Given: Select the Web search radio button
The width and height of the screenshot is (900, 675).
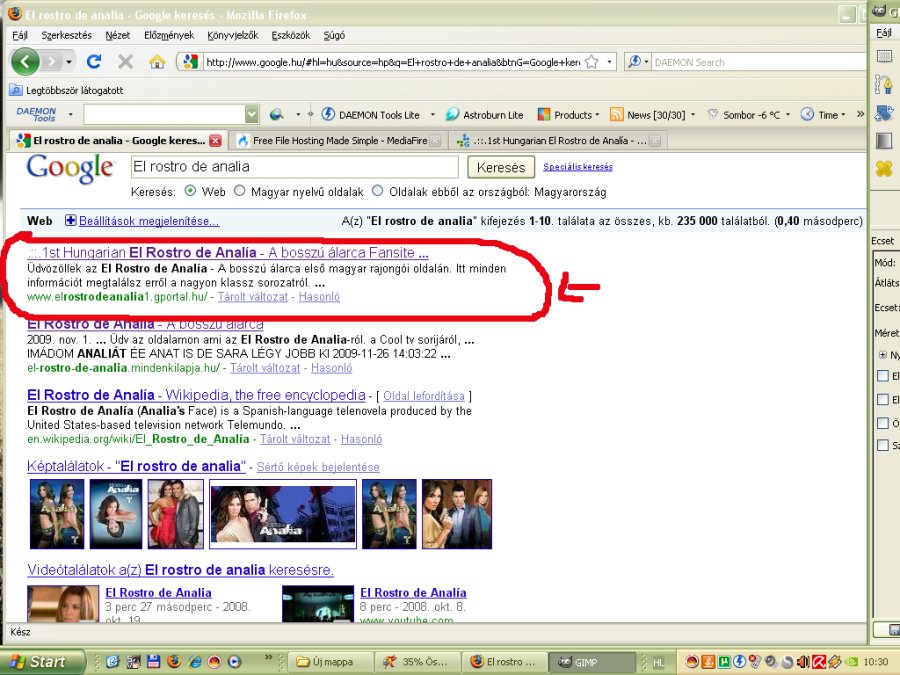Looking at the screenshot, I should coord(190,191).
